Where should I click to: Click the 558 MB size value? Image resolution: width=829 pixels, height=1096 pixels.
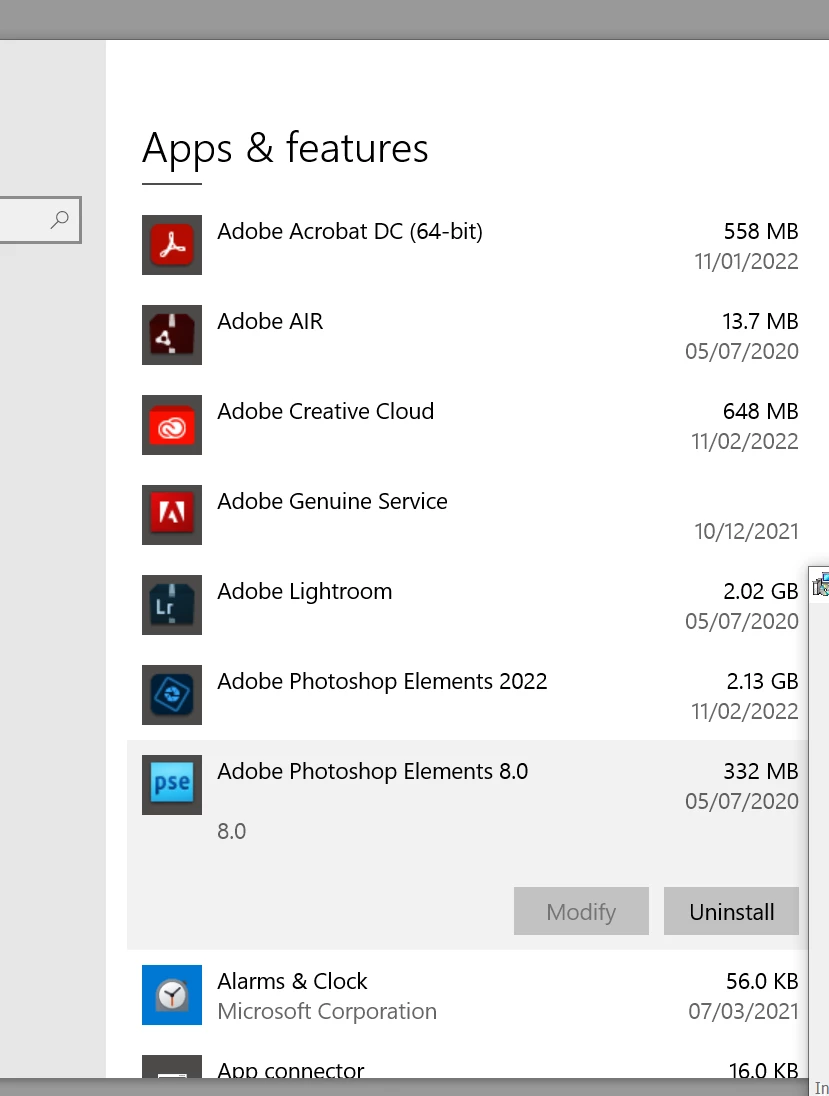(x=760, y=231)
